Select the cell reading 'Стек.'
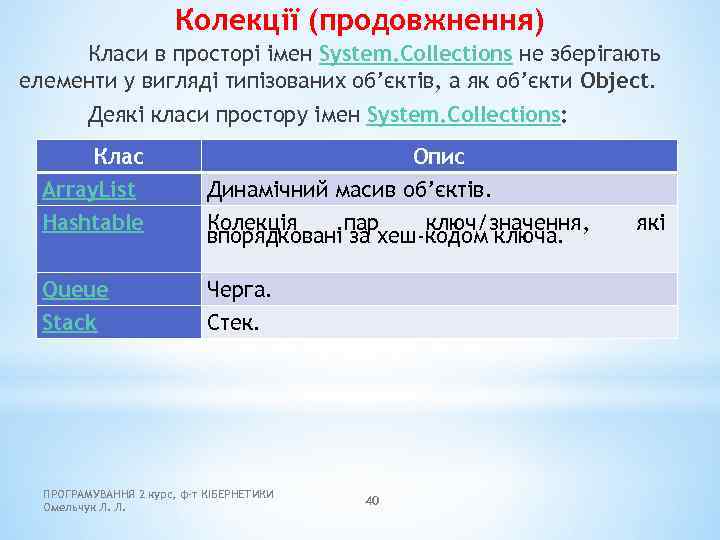 click(x=439, y=323)
